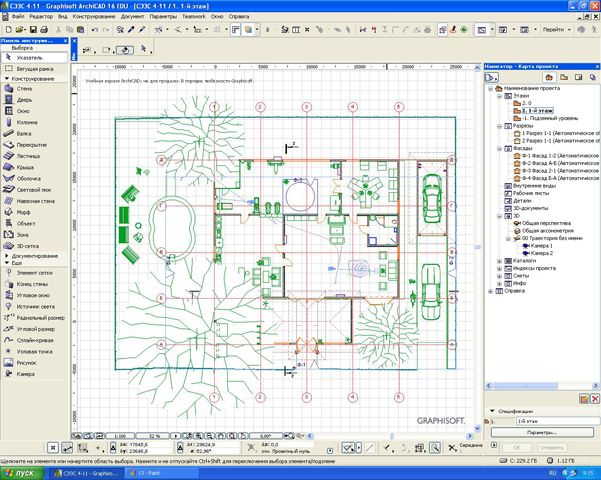Click the Windows Пуск start button
Viewport: 601px width, 480px height.
22,473
